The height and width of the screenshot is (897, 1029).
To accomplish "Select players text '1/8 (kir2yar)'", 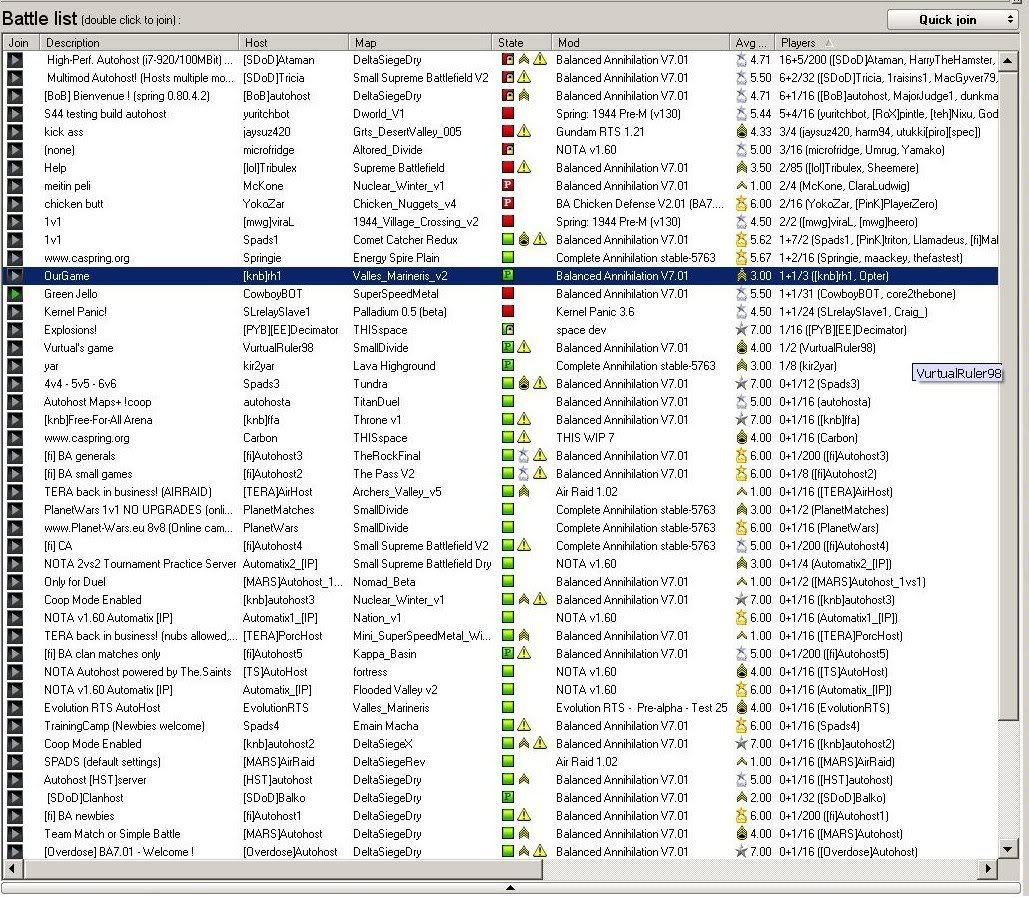I will pos(807,366).
